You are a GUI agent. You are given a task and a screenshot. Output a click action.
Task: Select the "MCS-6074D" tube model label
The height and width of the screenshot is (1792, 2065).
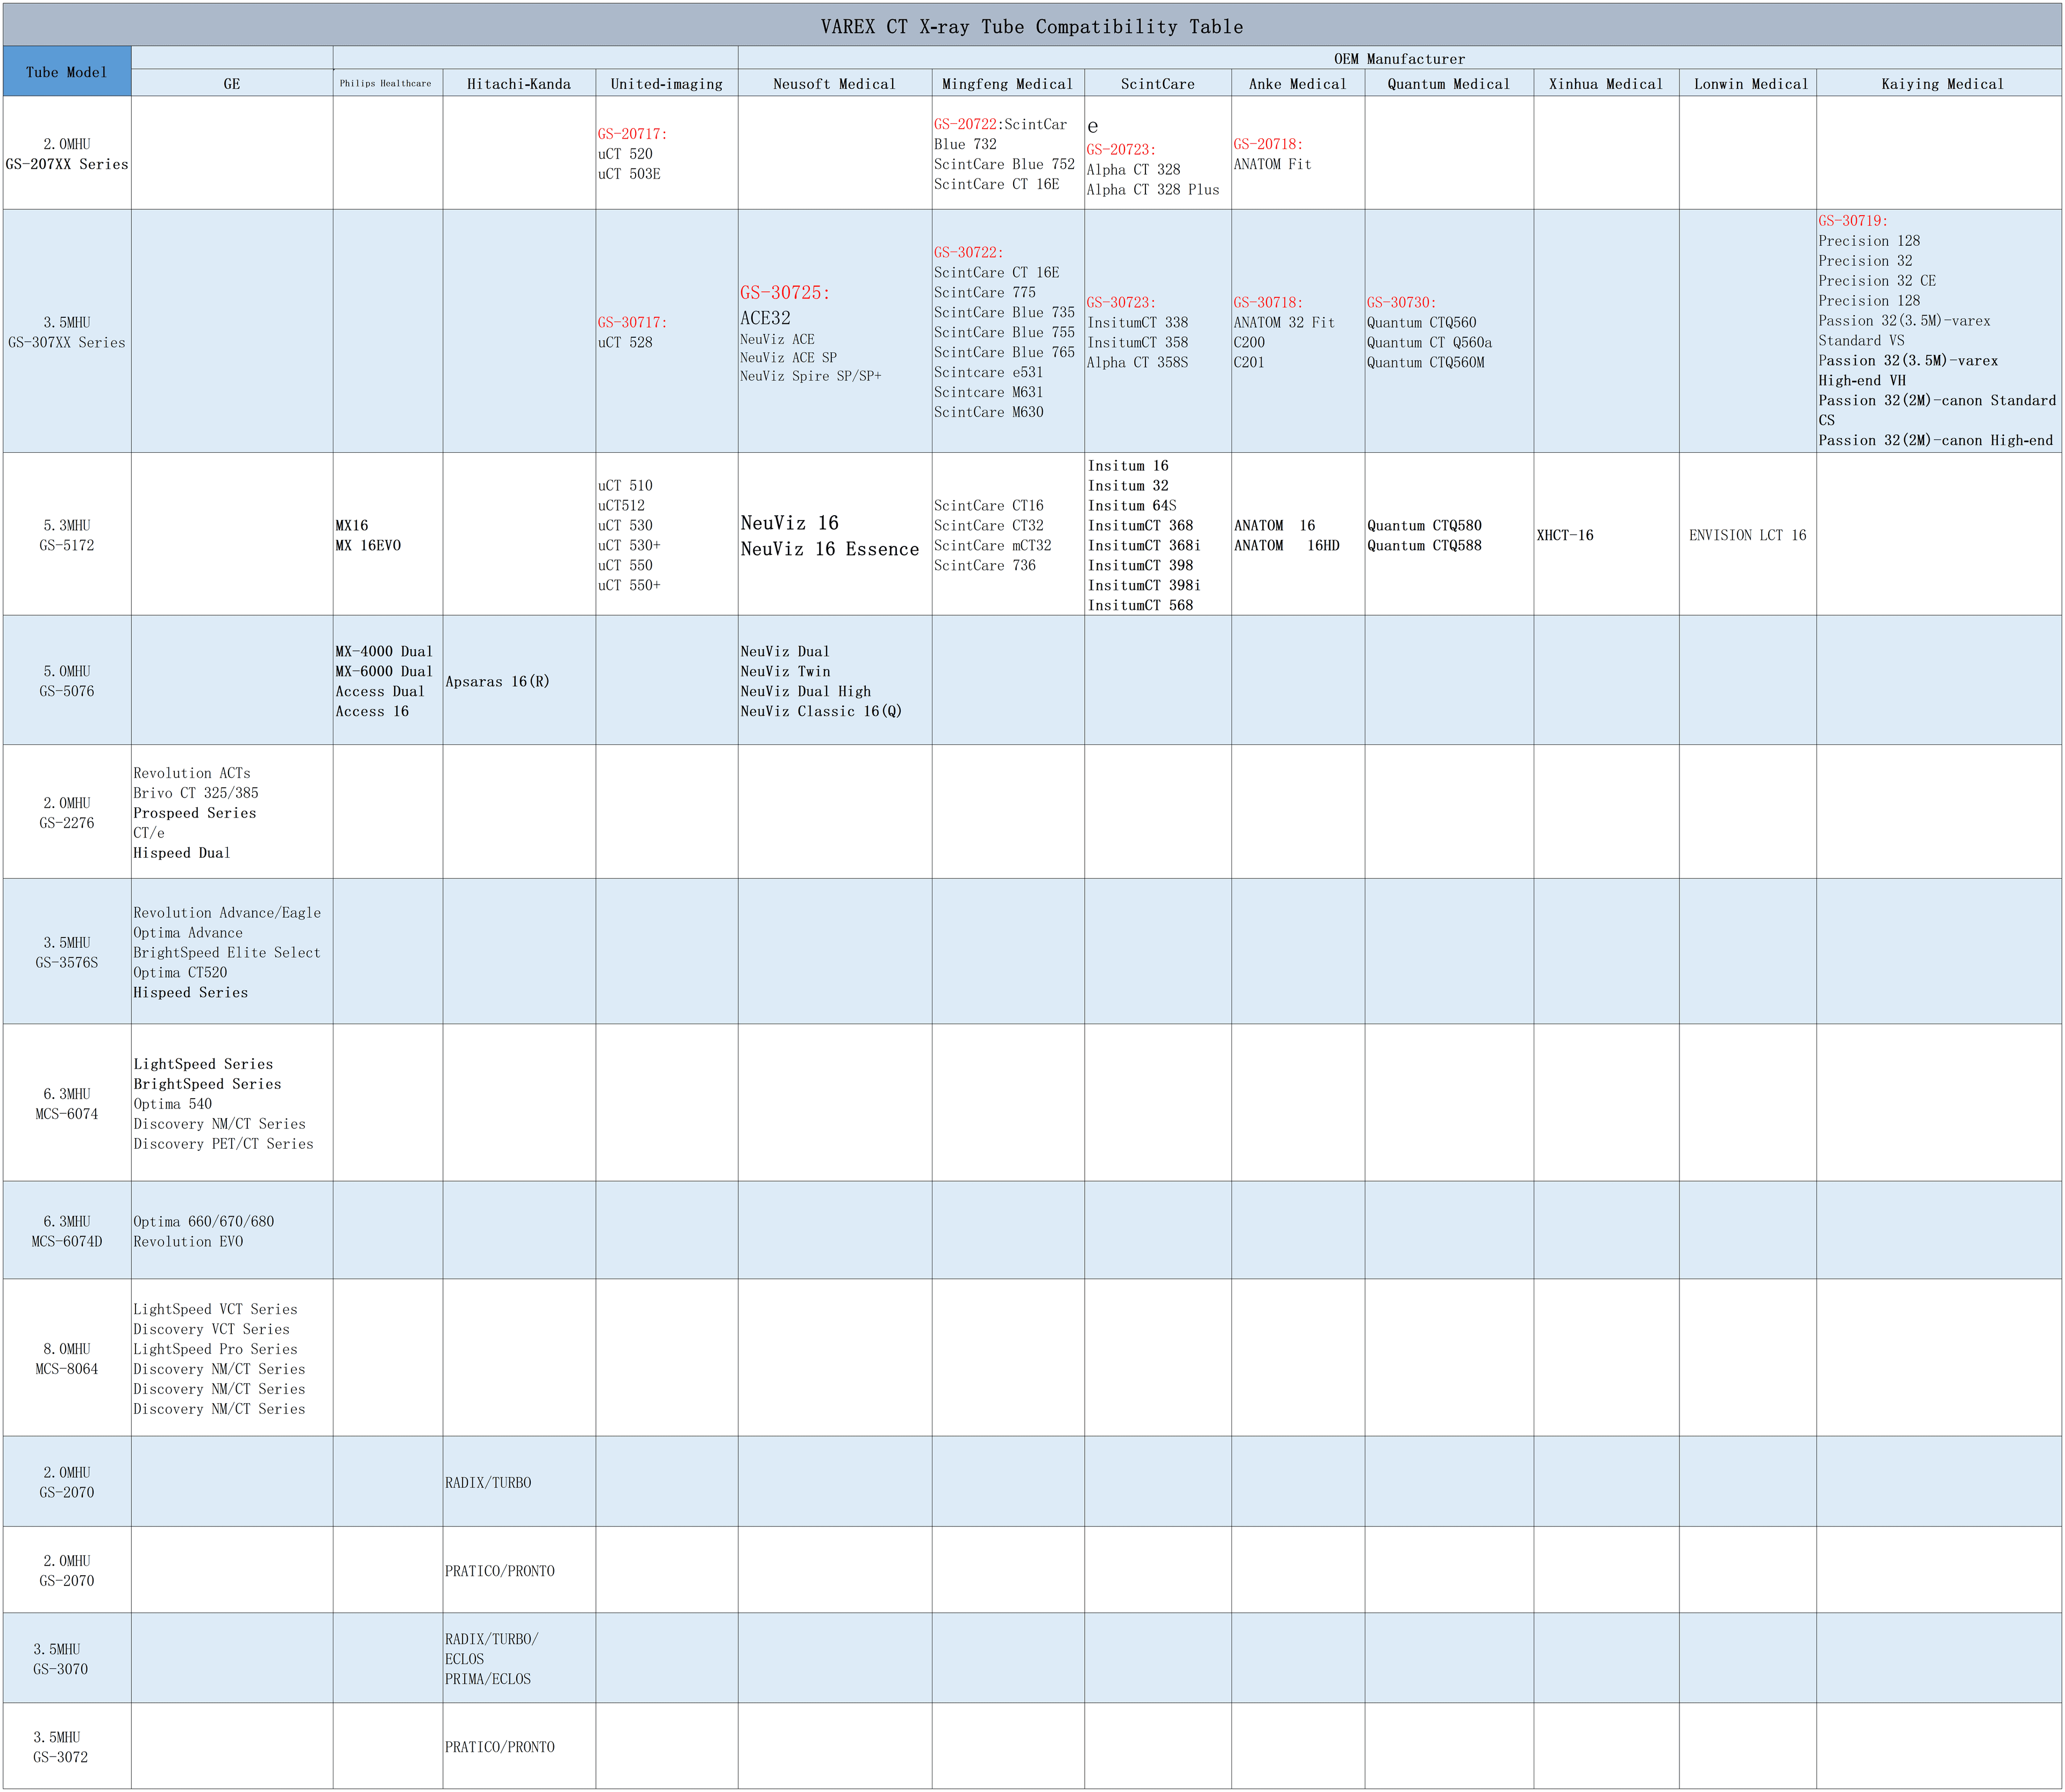click(x=67, y=1241)
